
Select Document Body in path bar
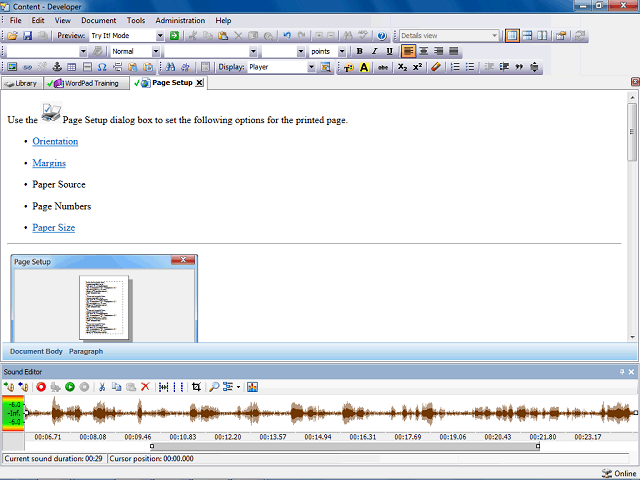click(x=36, y=351)
